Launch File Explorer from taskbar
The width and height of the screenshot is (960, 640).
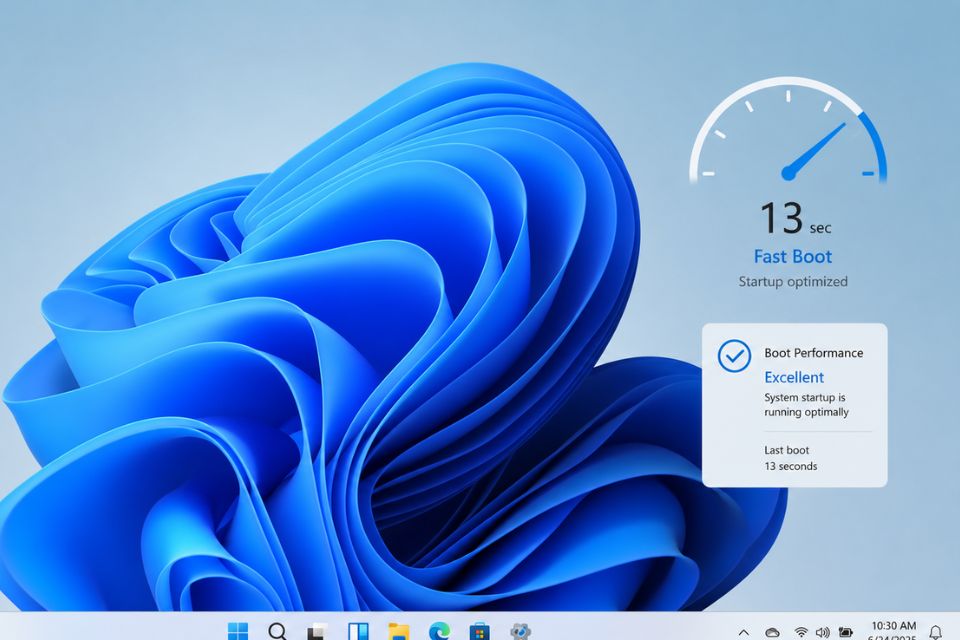tap(399, 631)
